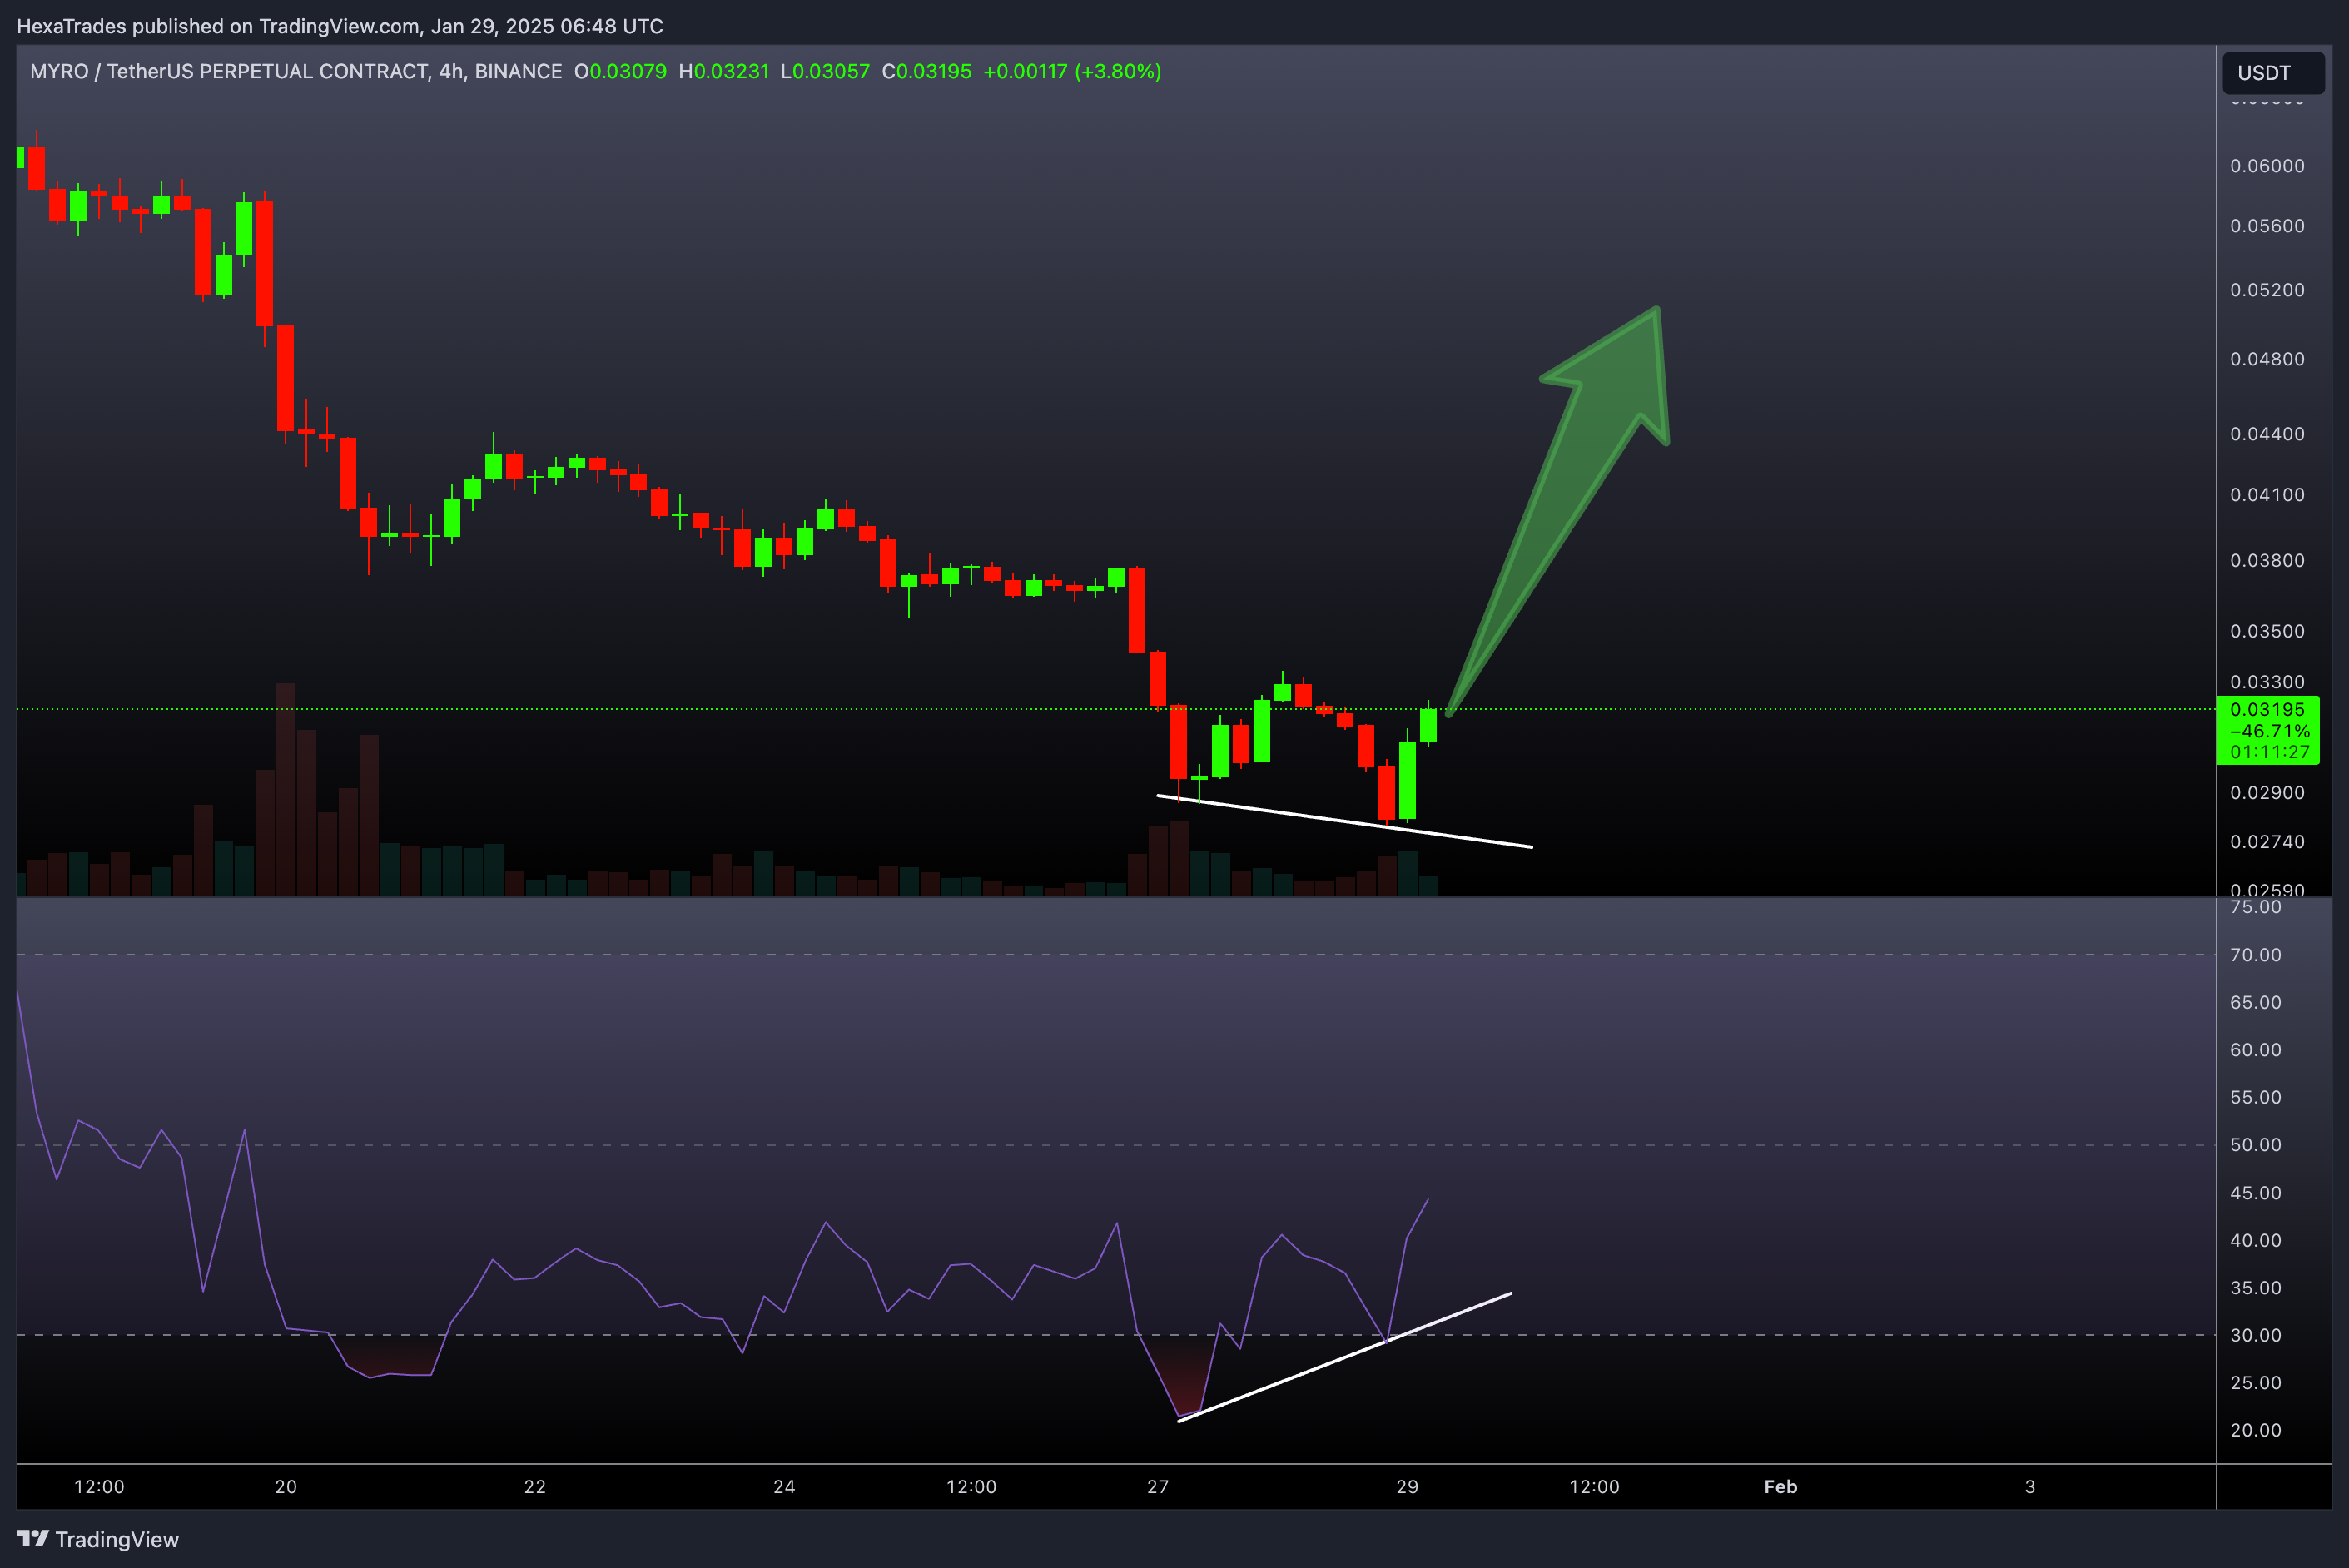Screen dimensions: 2349x1568
Task: Click the +0.00117 (+3.80%) change value
Action: point(1072,71)
